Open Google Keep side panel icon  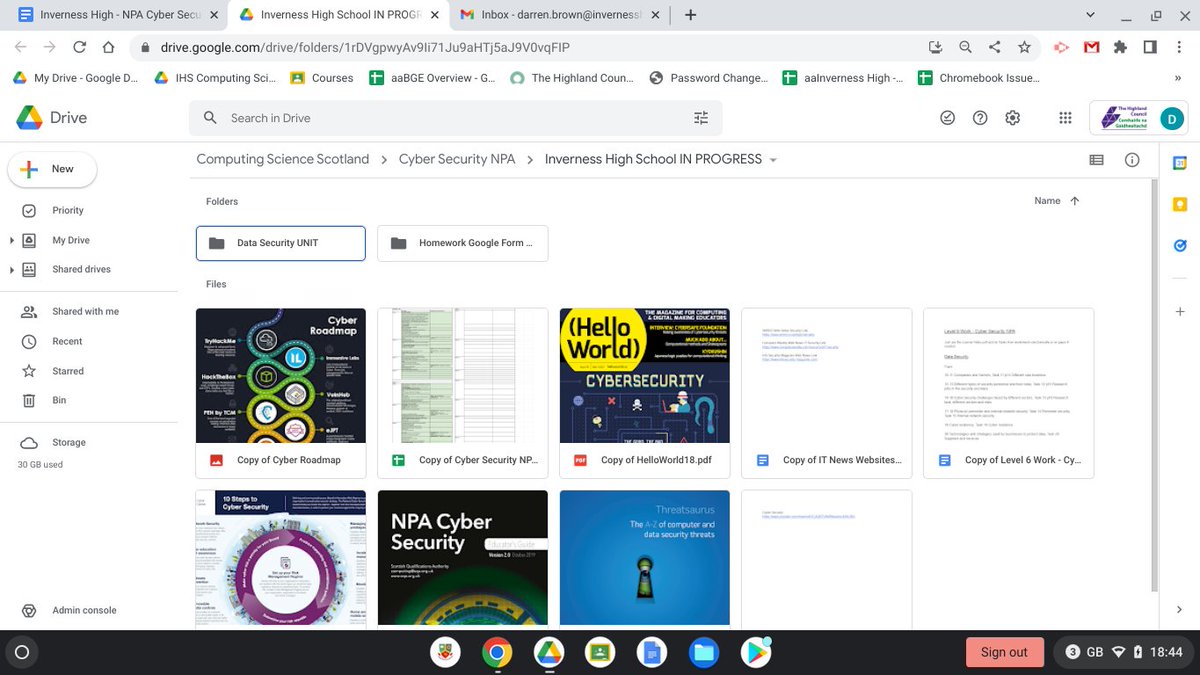point(1180,204)
